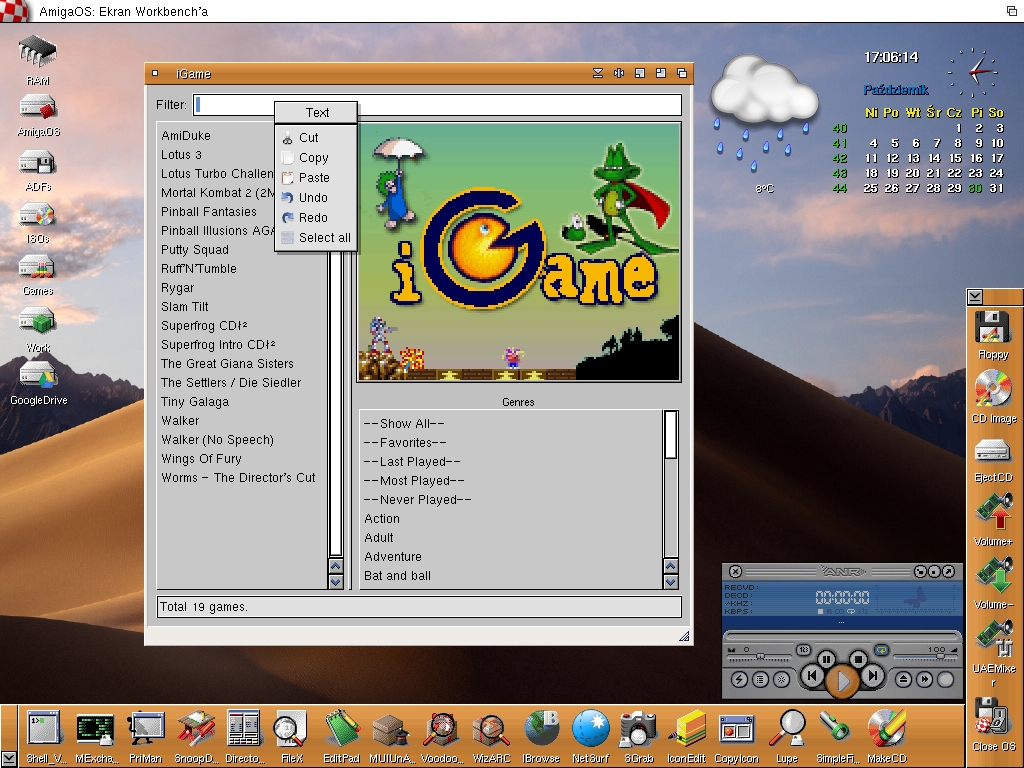Toggle repeat mode in AmiNetRadio player
Viewport: 1024px width, 768px height.
click(x=882, y=650)
